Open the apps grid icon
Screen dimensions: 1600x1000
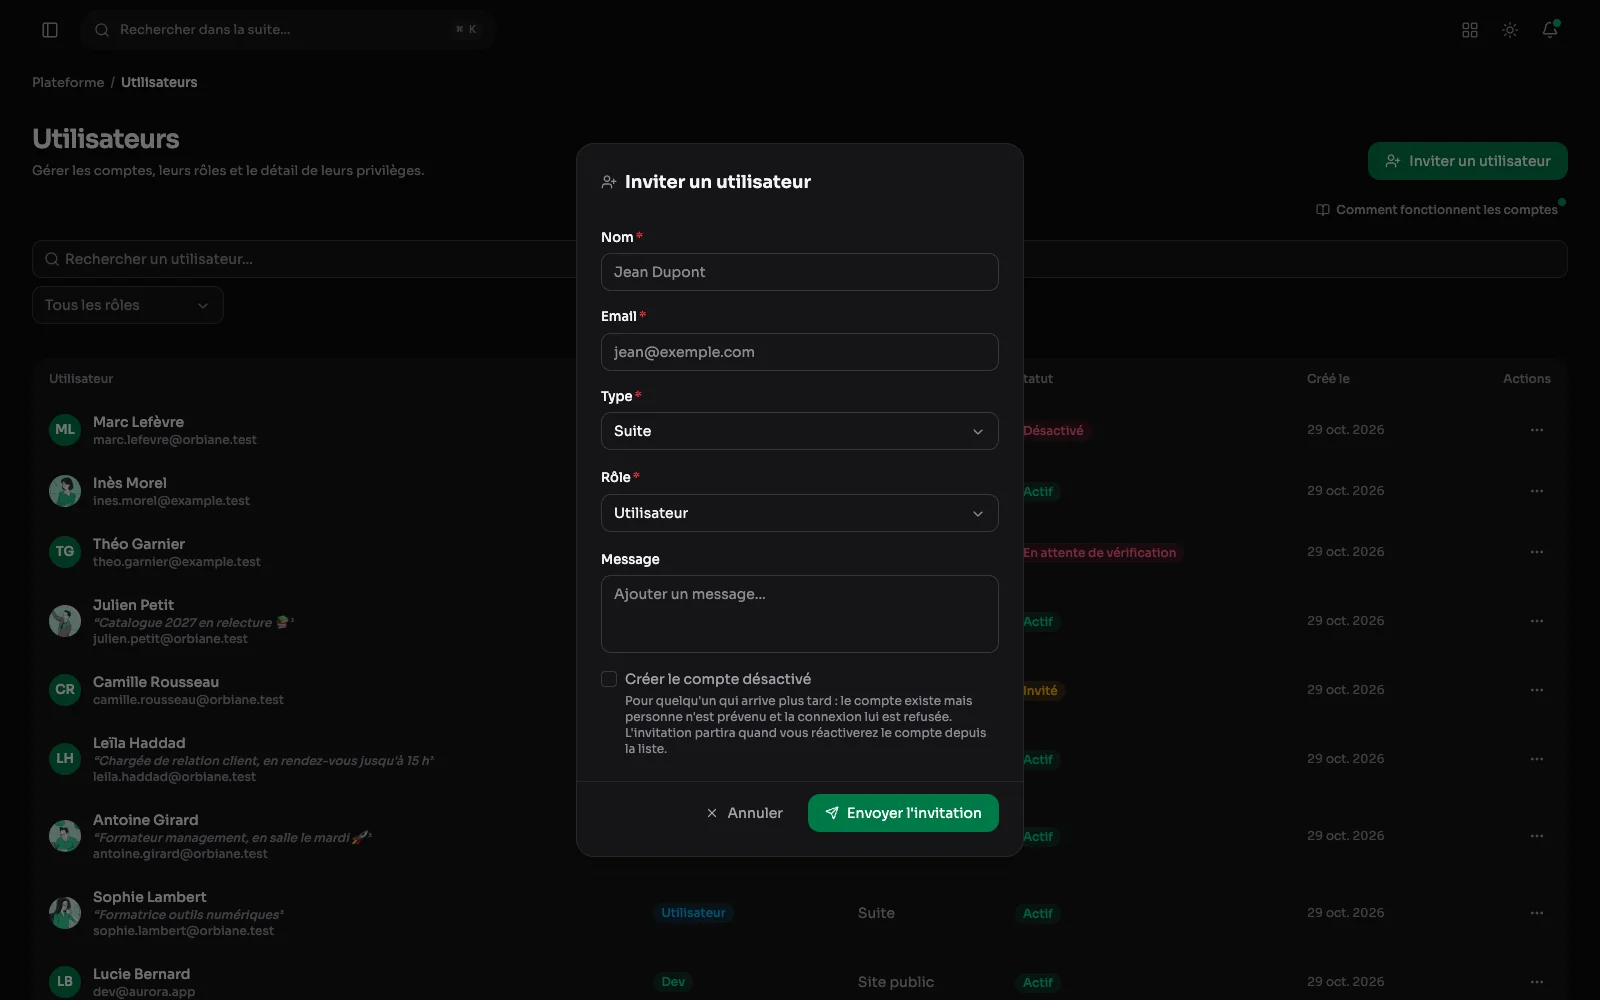click(1470, 30)
